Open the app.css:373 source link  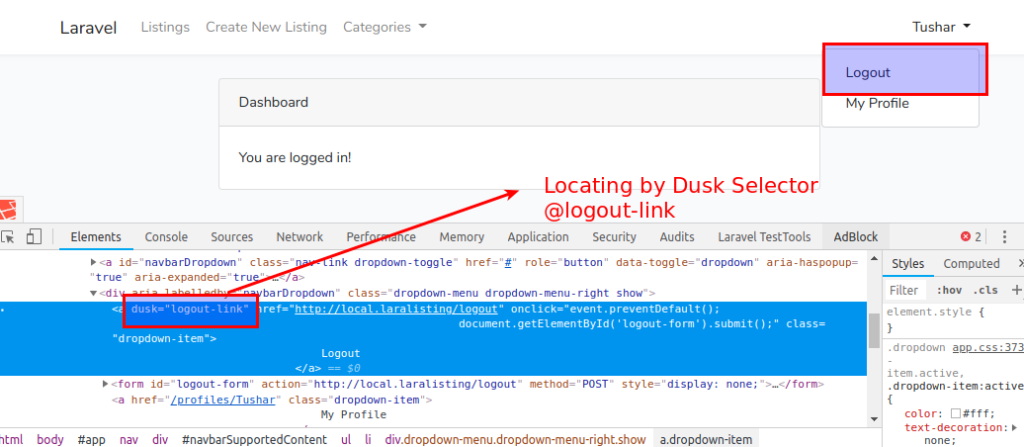coord(988,348)
